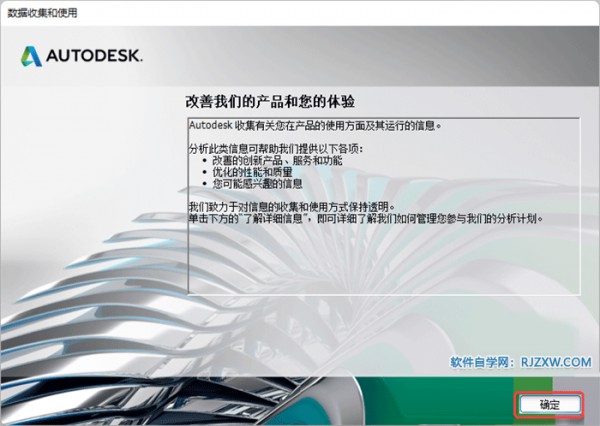Click the text 分析此类信息可帮助我们提供以下各项

tap(275, 149)
